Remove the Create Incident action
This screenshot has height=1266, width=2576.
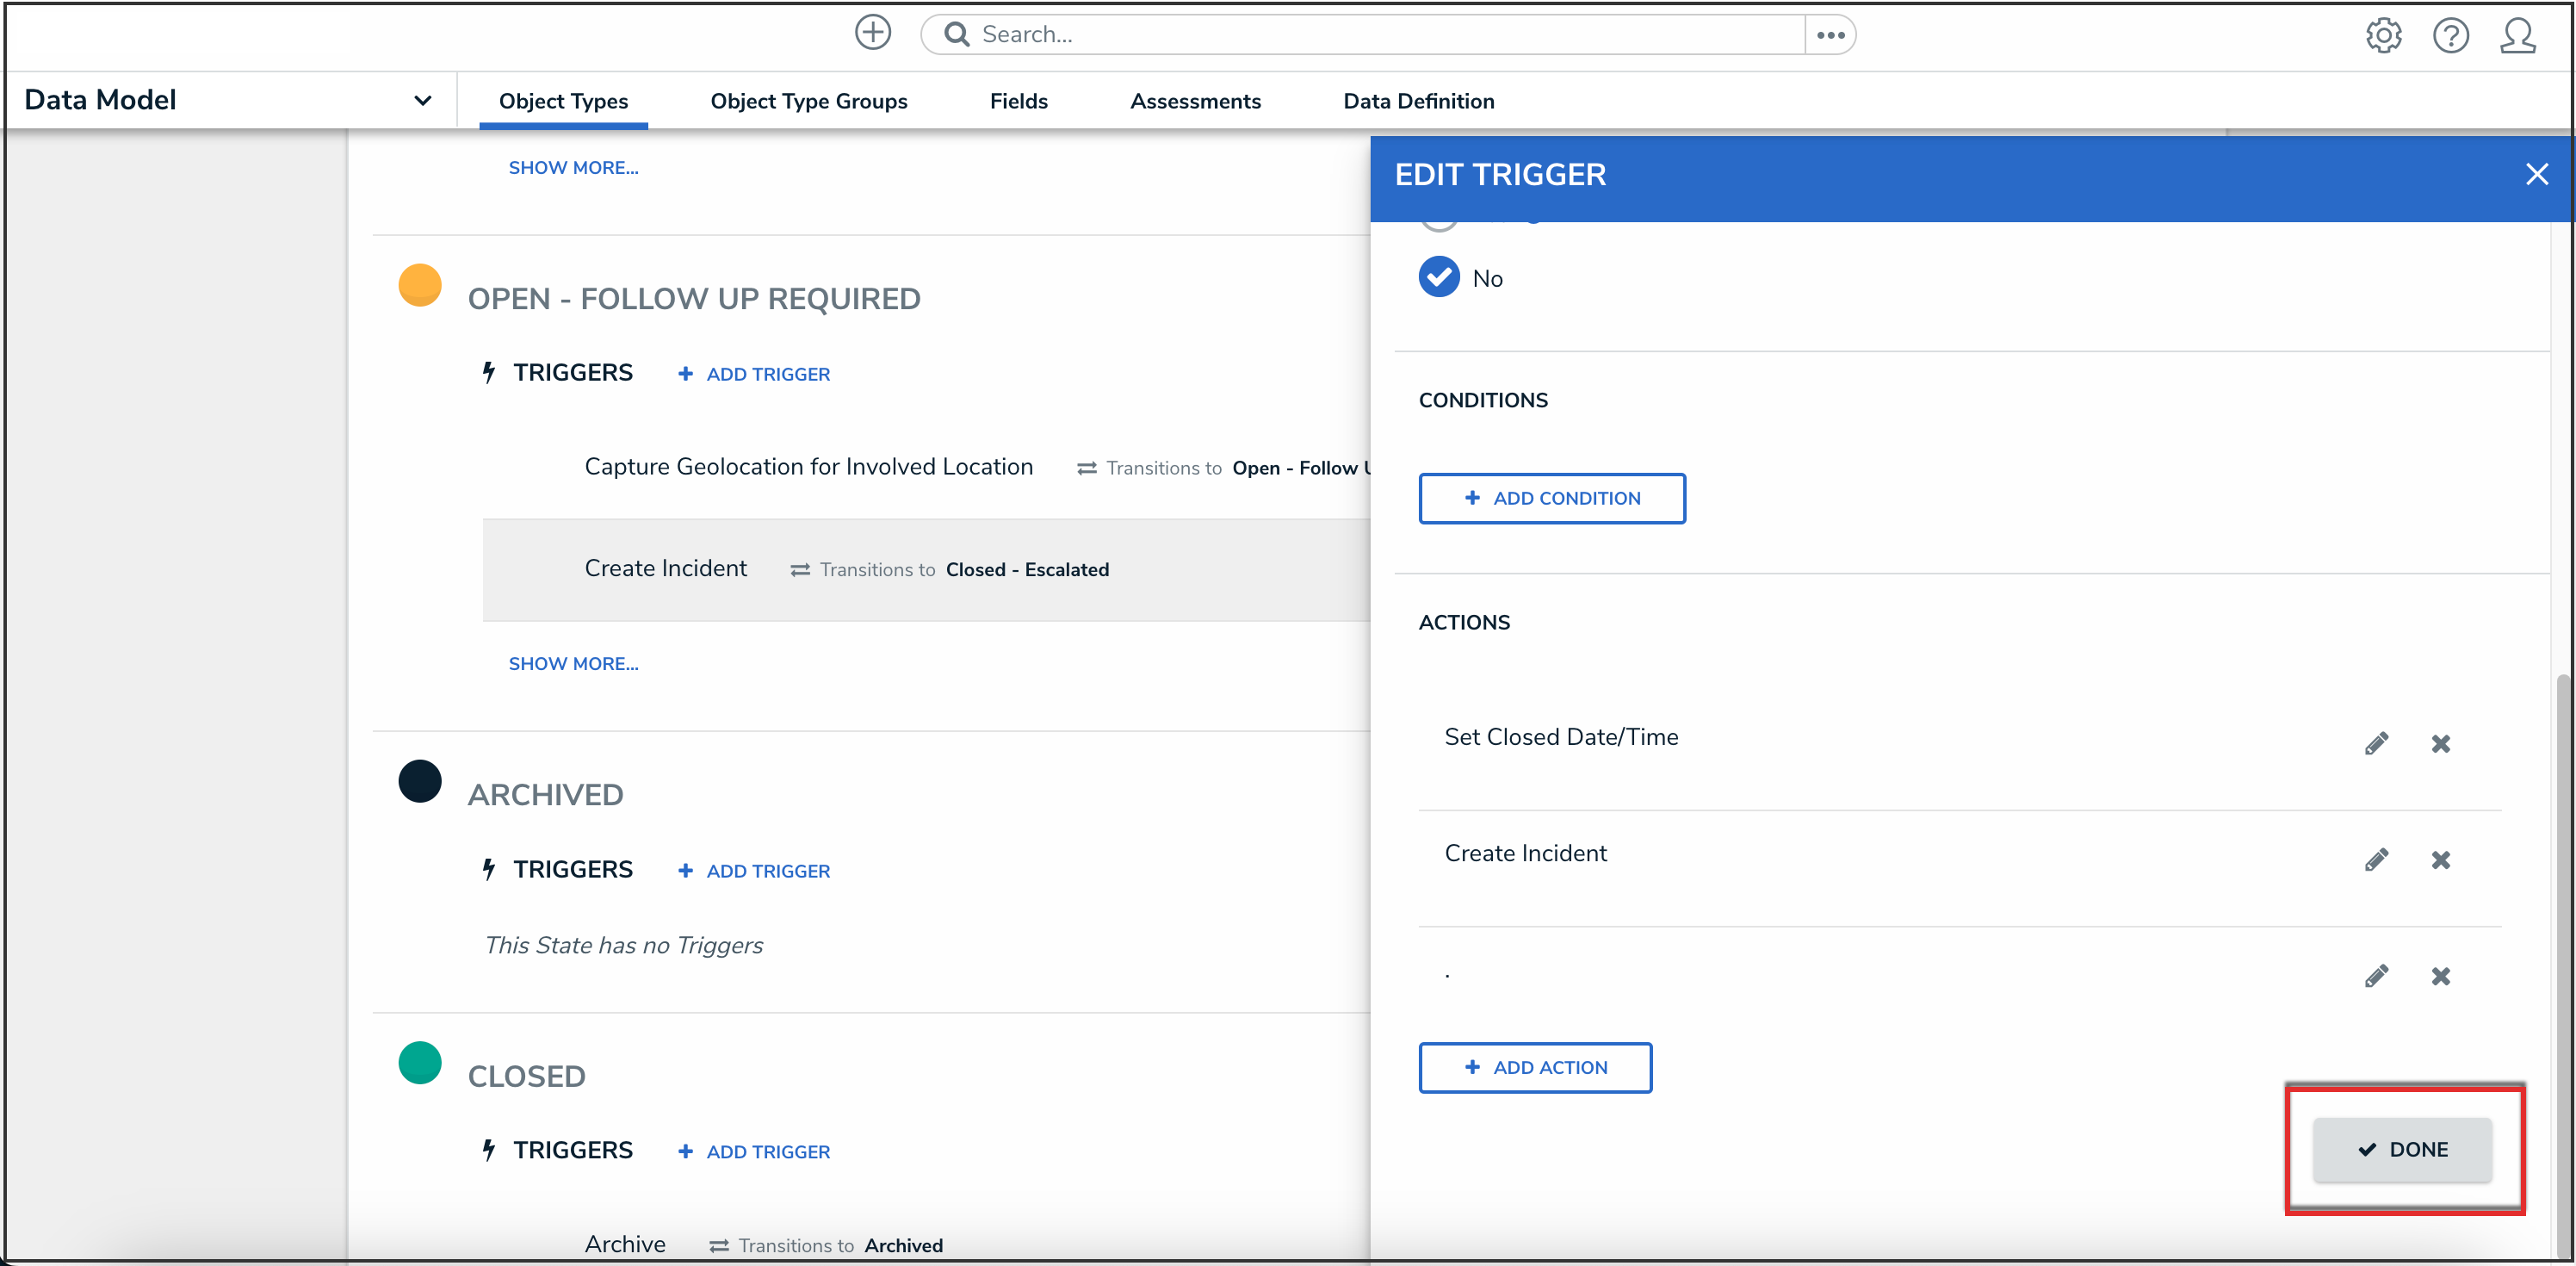point(2440,860)
